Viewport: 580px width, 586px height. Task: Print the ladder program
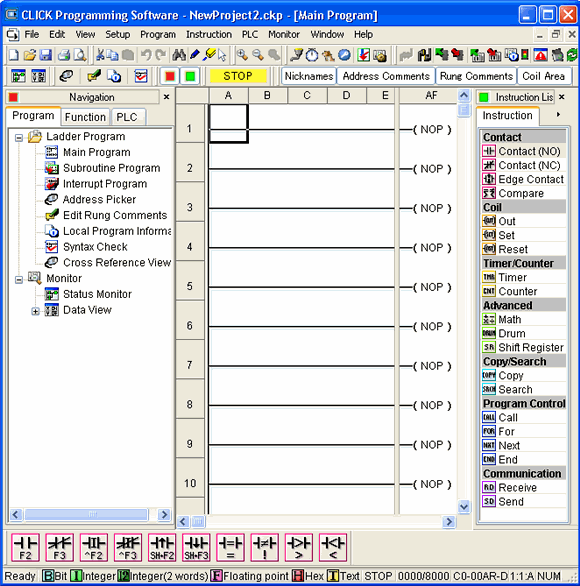click(64, 55)
